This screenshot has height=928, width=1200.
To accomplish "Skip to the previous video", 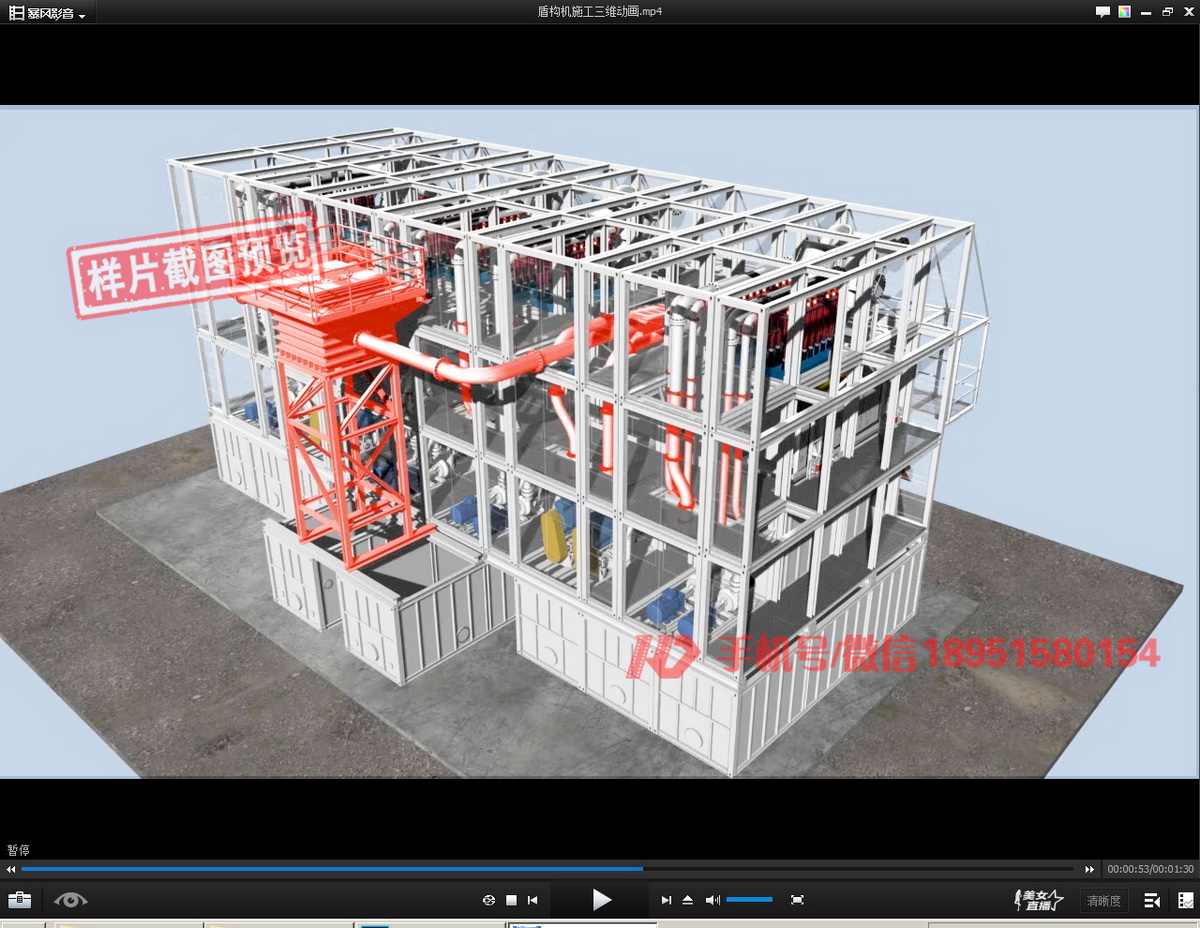I will coord(533,900).
